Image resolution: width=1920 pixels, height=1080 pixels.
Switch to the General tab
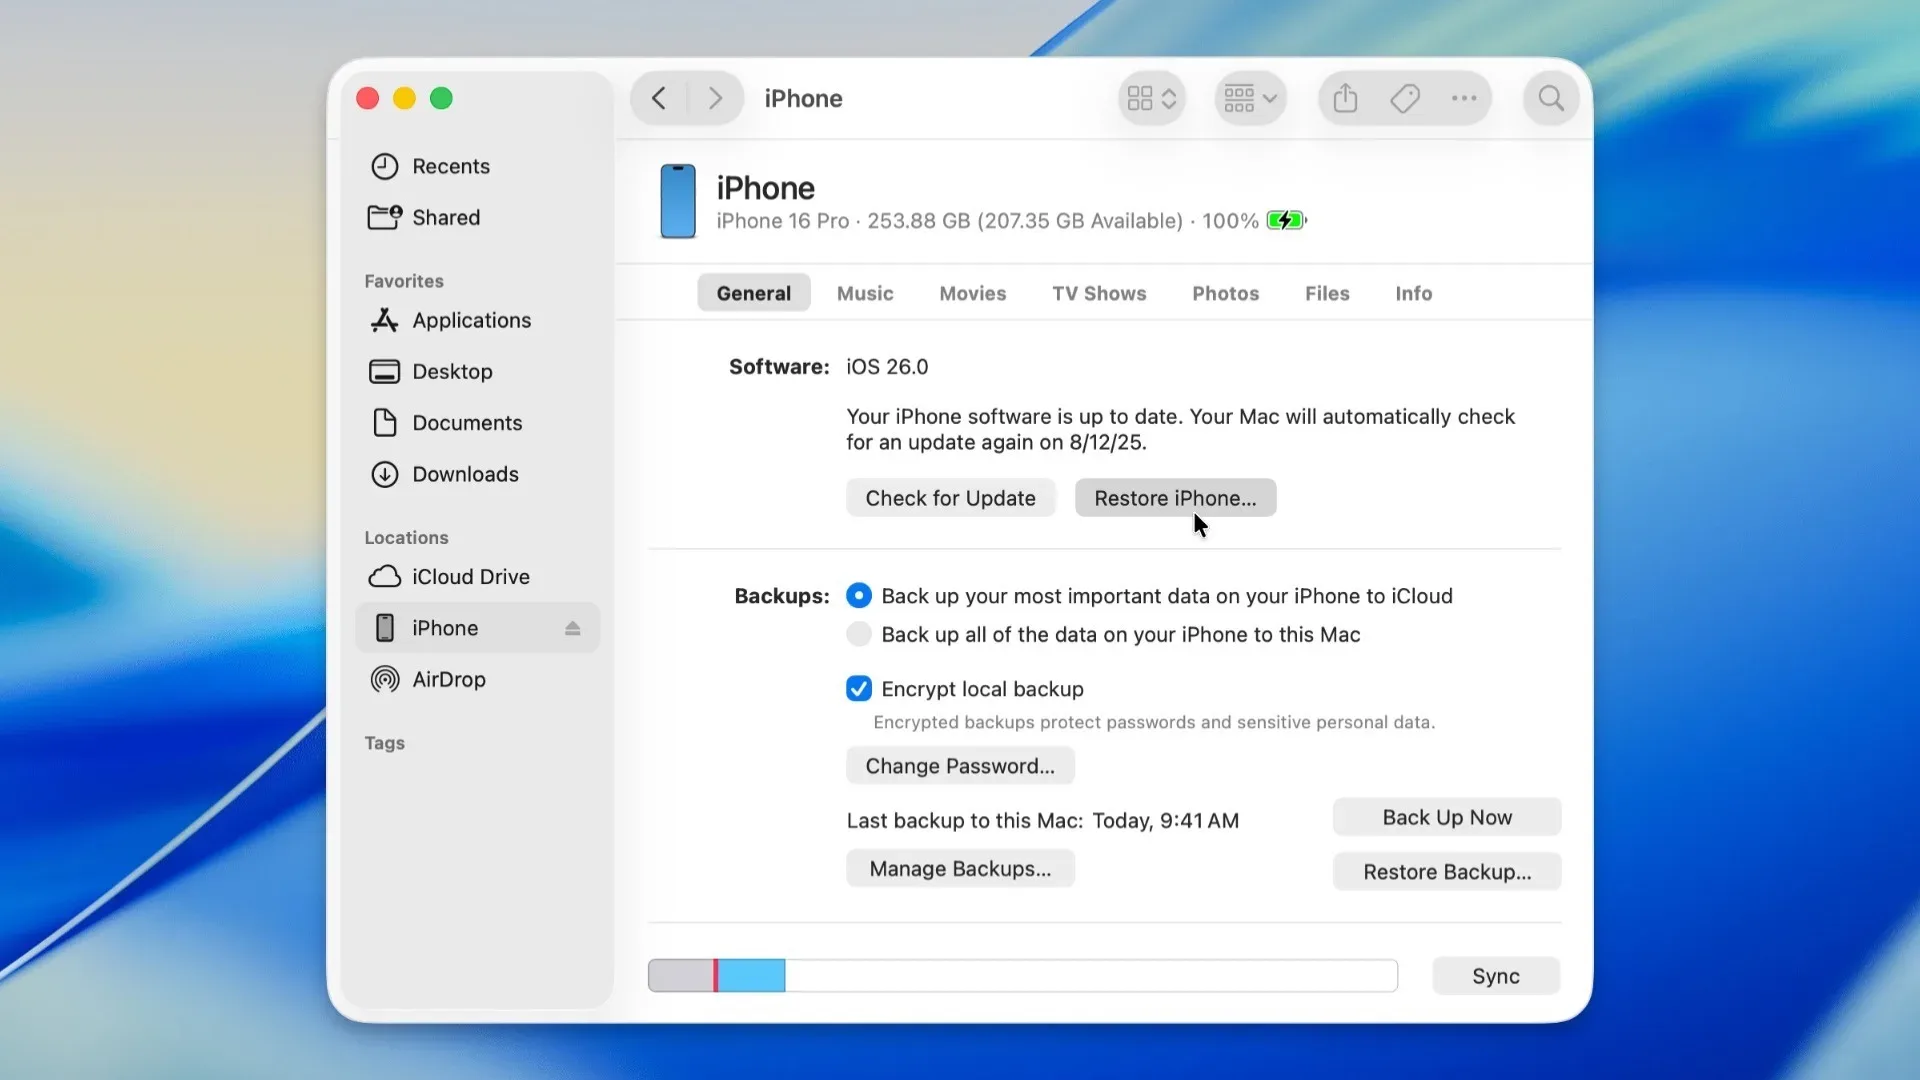(754, 293)
